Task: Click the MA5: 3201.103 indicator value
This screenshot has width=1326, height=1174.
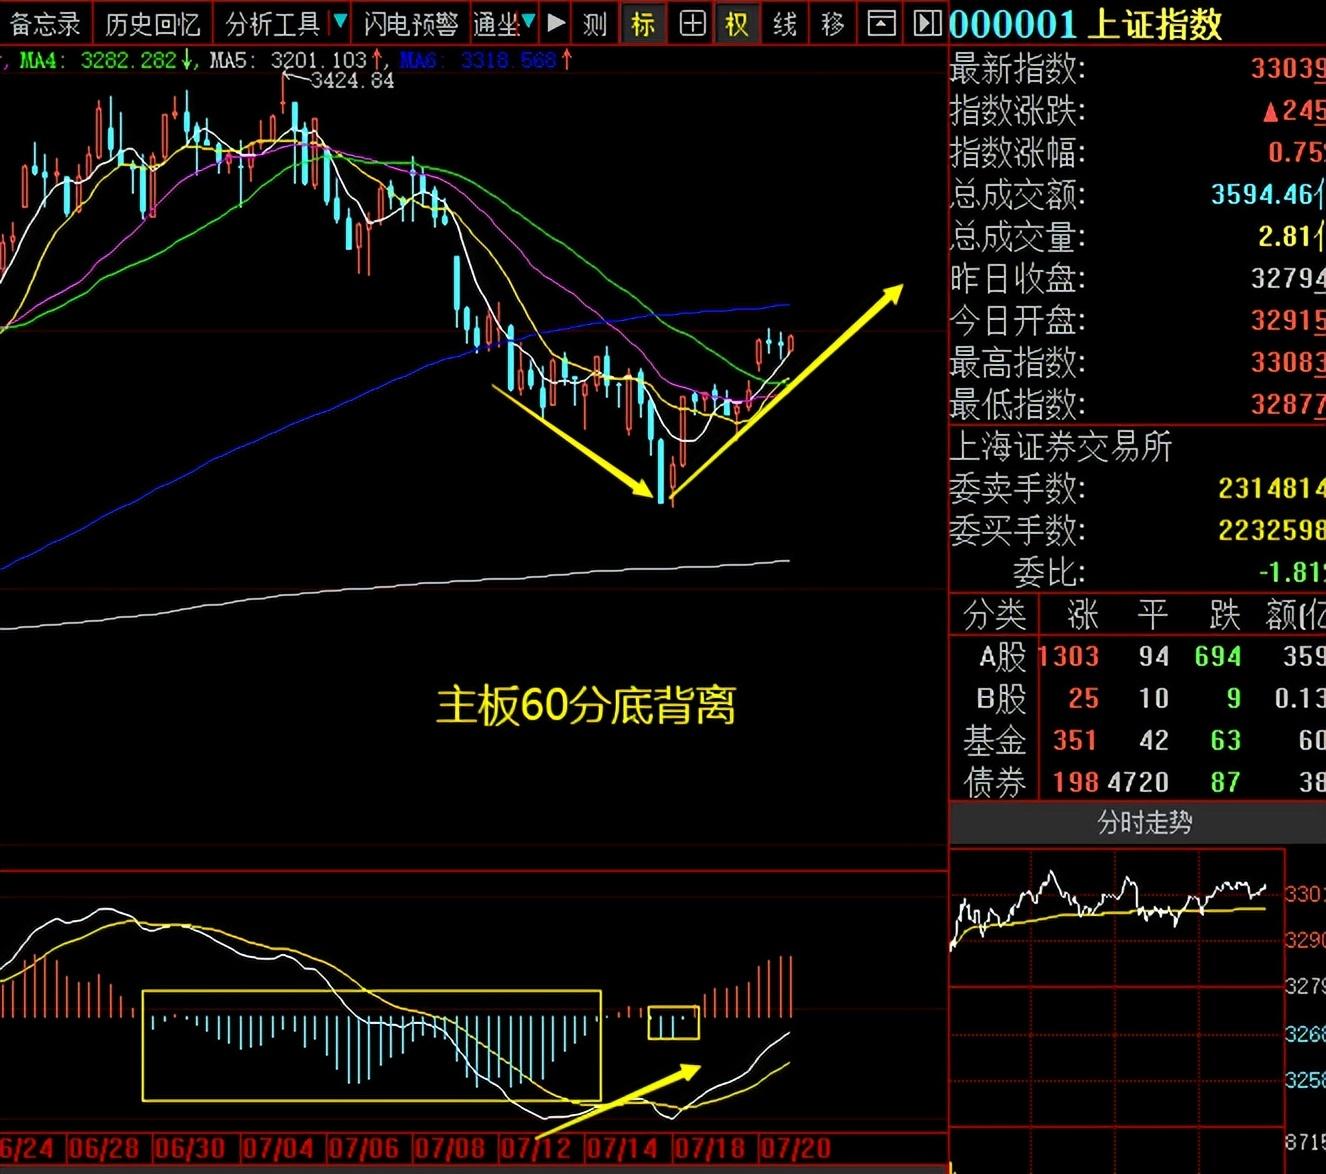Action: click(x=296, y=61)
